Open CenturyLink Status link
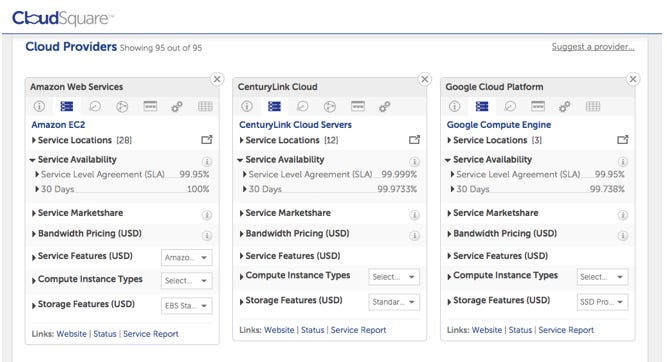The width and height of the screenshot is (667, 362). click(313, 330)
